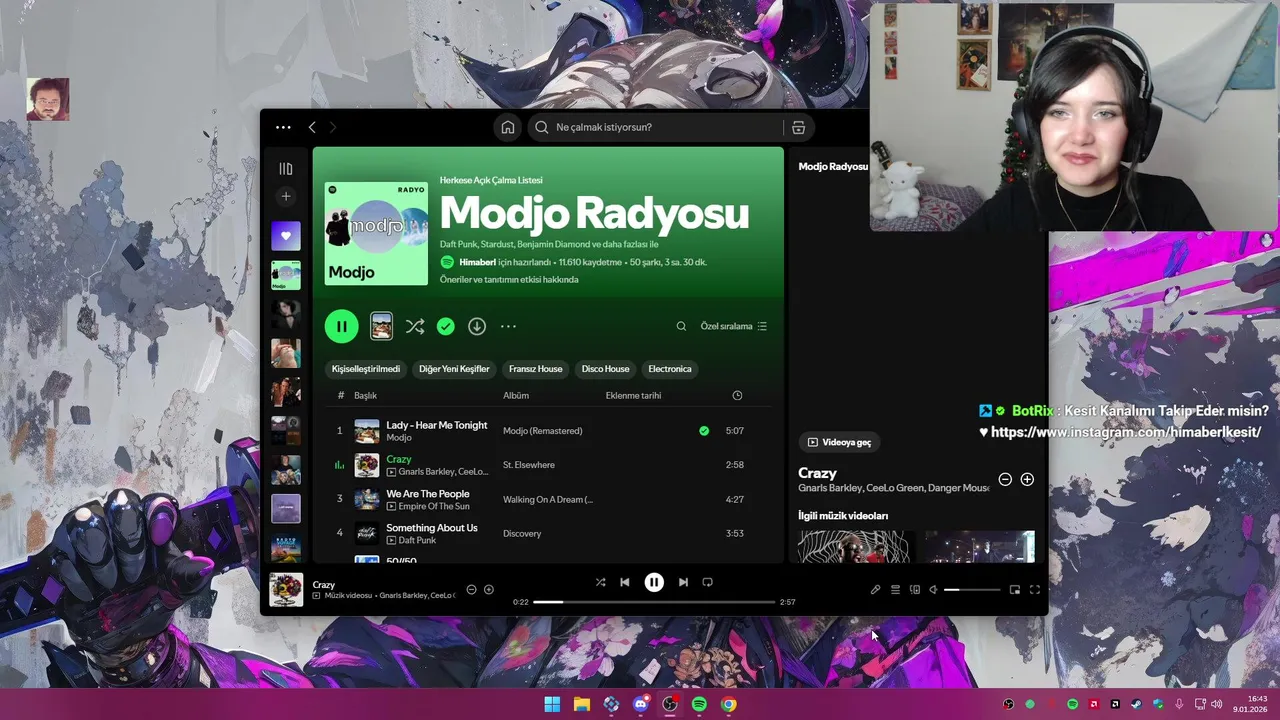Toggle shuffle in bottom player controls
The width and height of the screenshot is (1280, 720).
pos(600,582)
